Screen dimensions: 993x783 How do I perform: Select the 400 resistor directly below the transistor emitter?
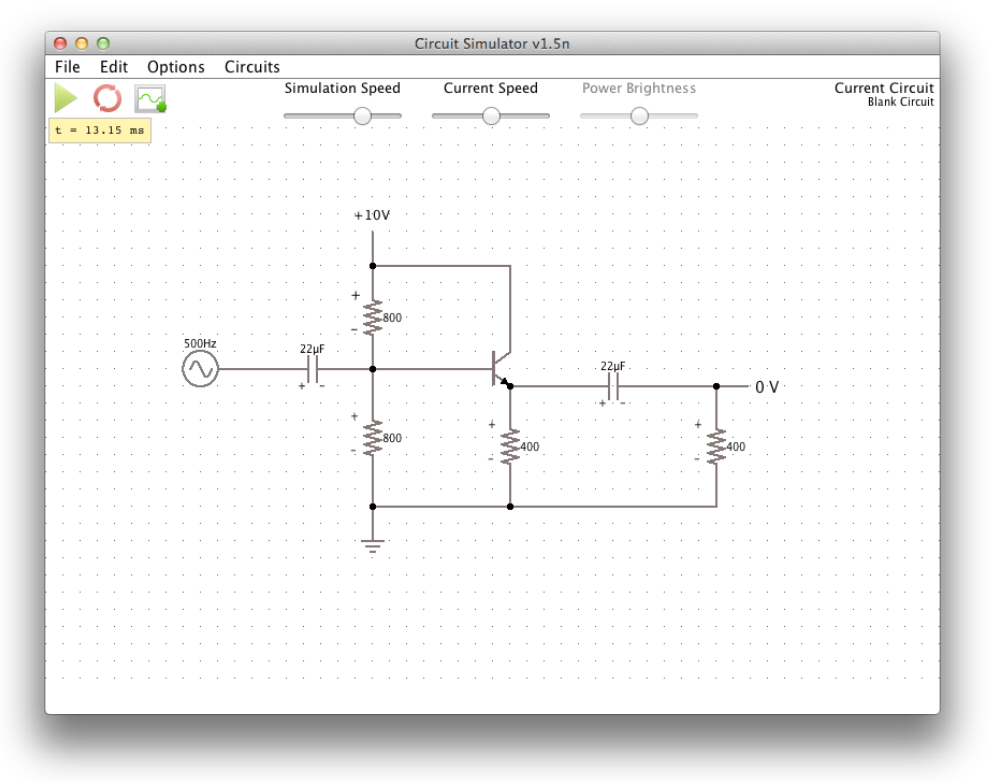510,447
